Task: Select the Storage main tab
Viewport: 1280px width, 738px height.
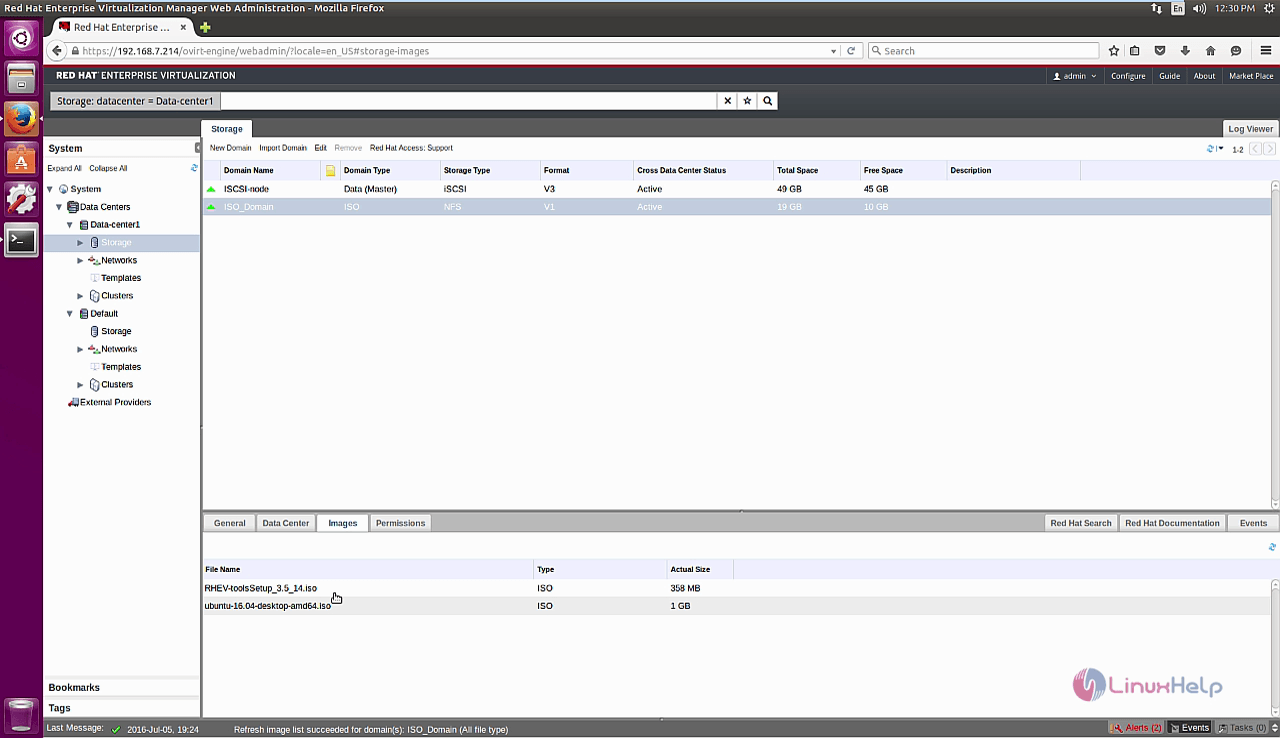Action: click(x=227, y=129)
